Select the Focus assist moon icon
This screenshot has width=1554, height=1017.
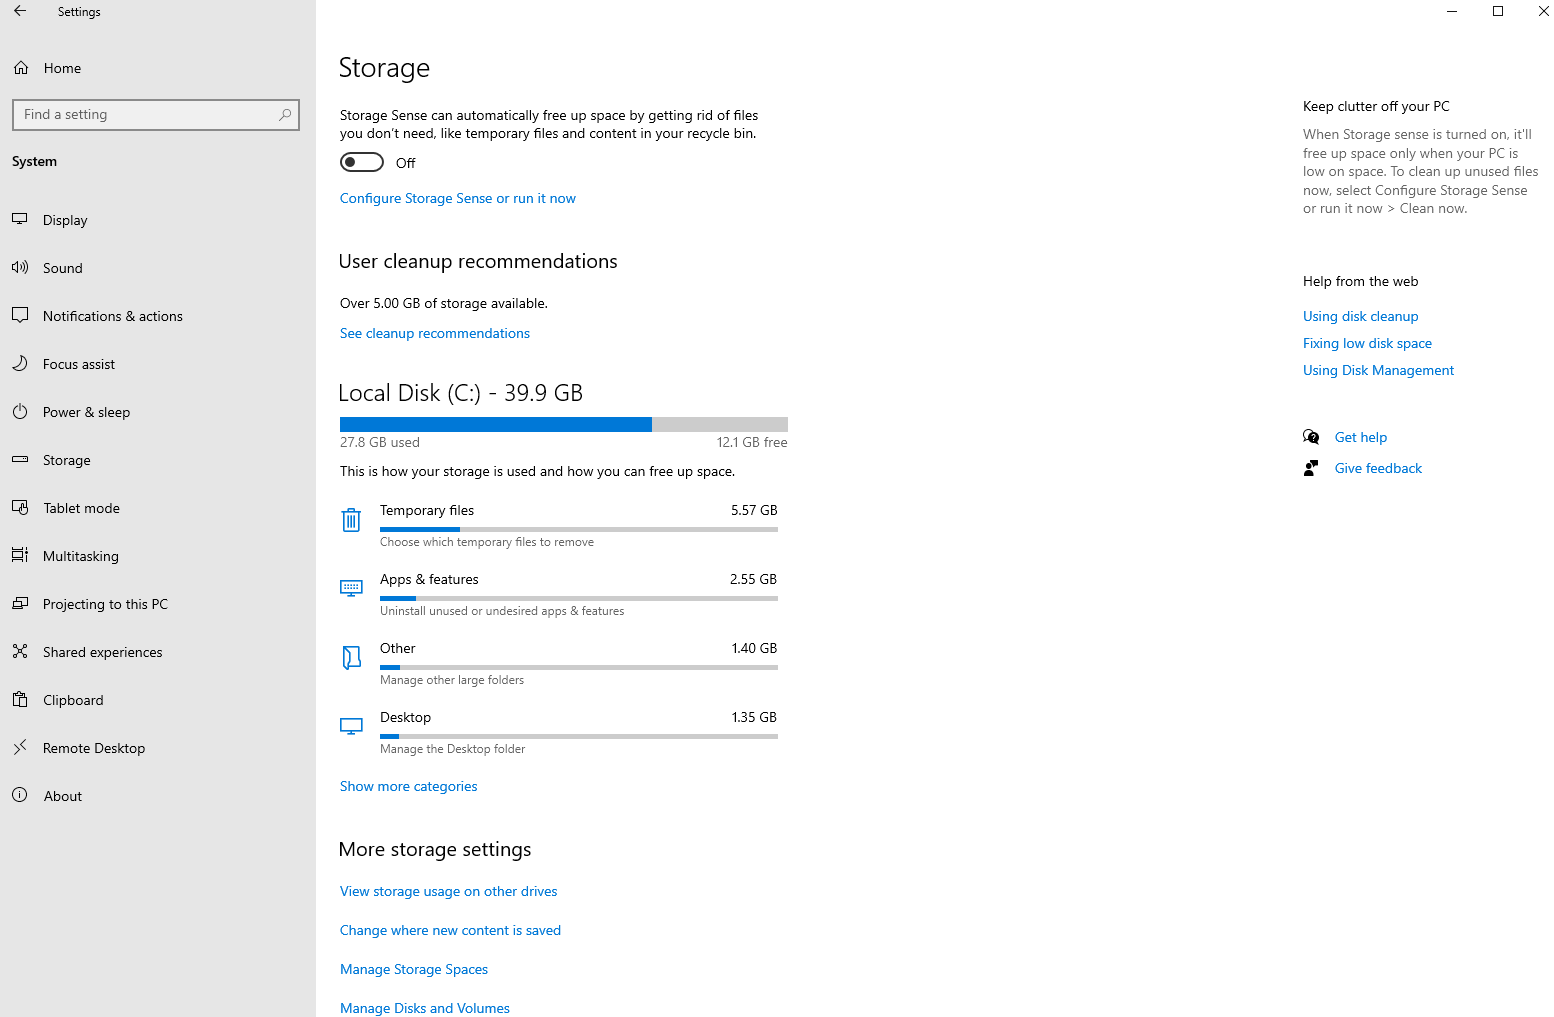point(21,363)
